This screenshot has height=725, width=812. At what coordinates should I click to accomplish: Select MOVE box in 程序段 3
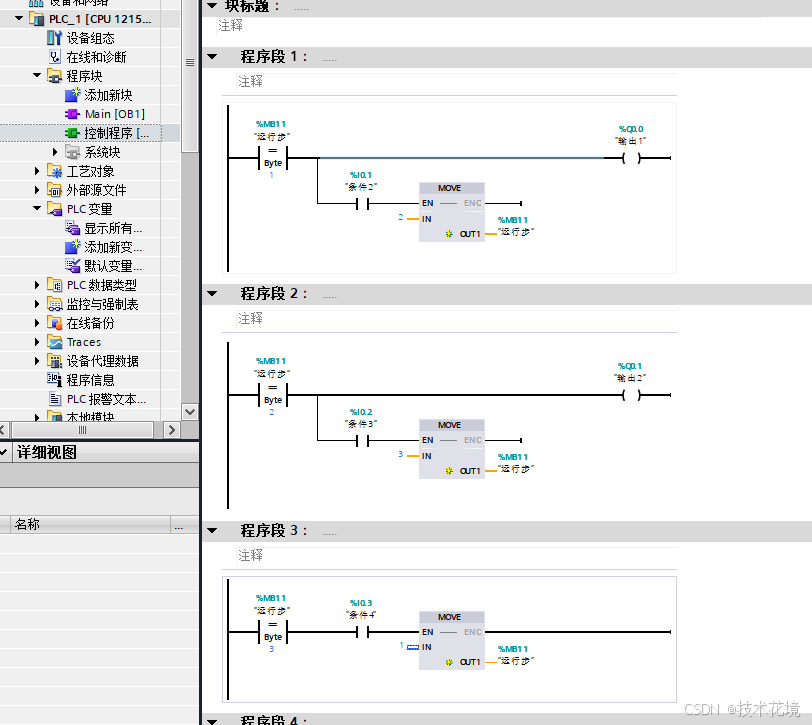click(452, 641)
